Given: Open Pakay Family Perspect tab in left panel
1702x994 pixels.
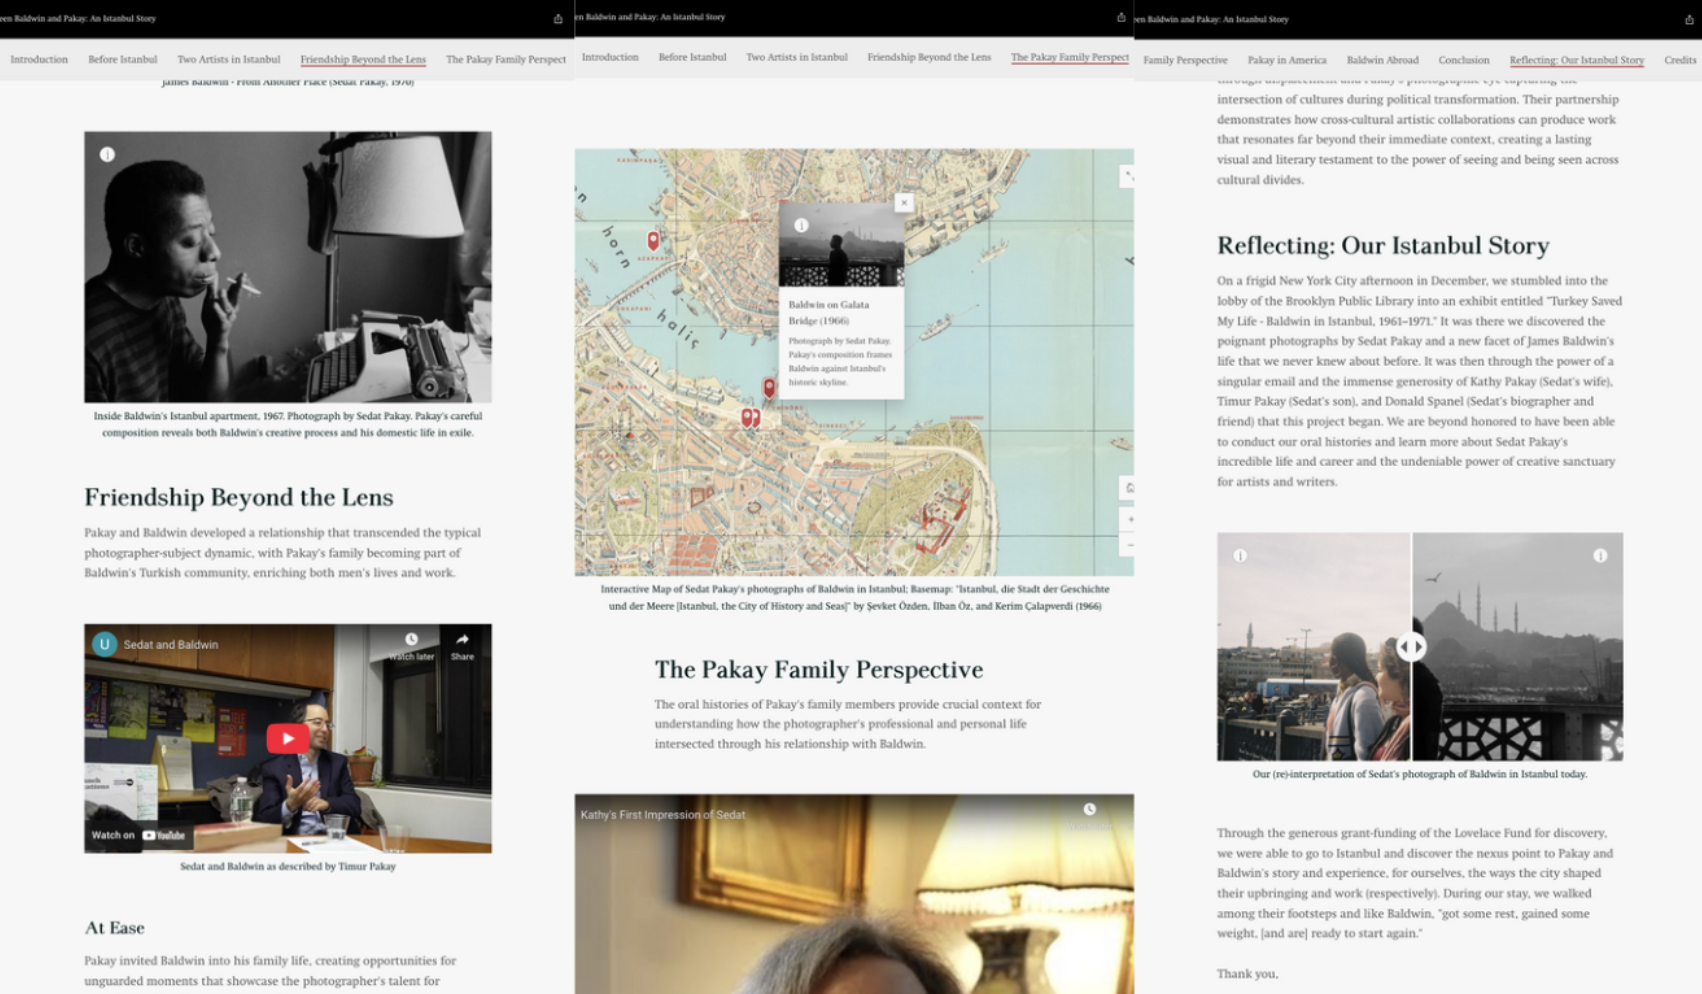Looking at the screenshot, I should [506, 60].
